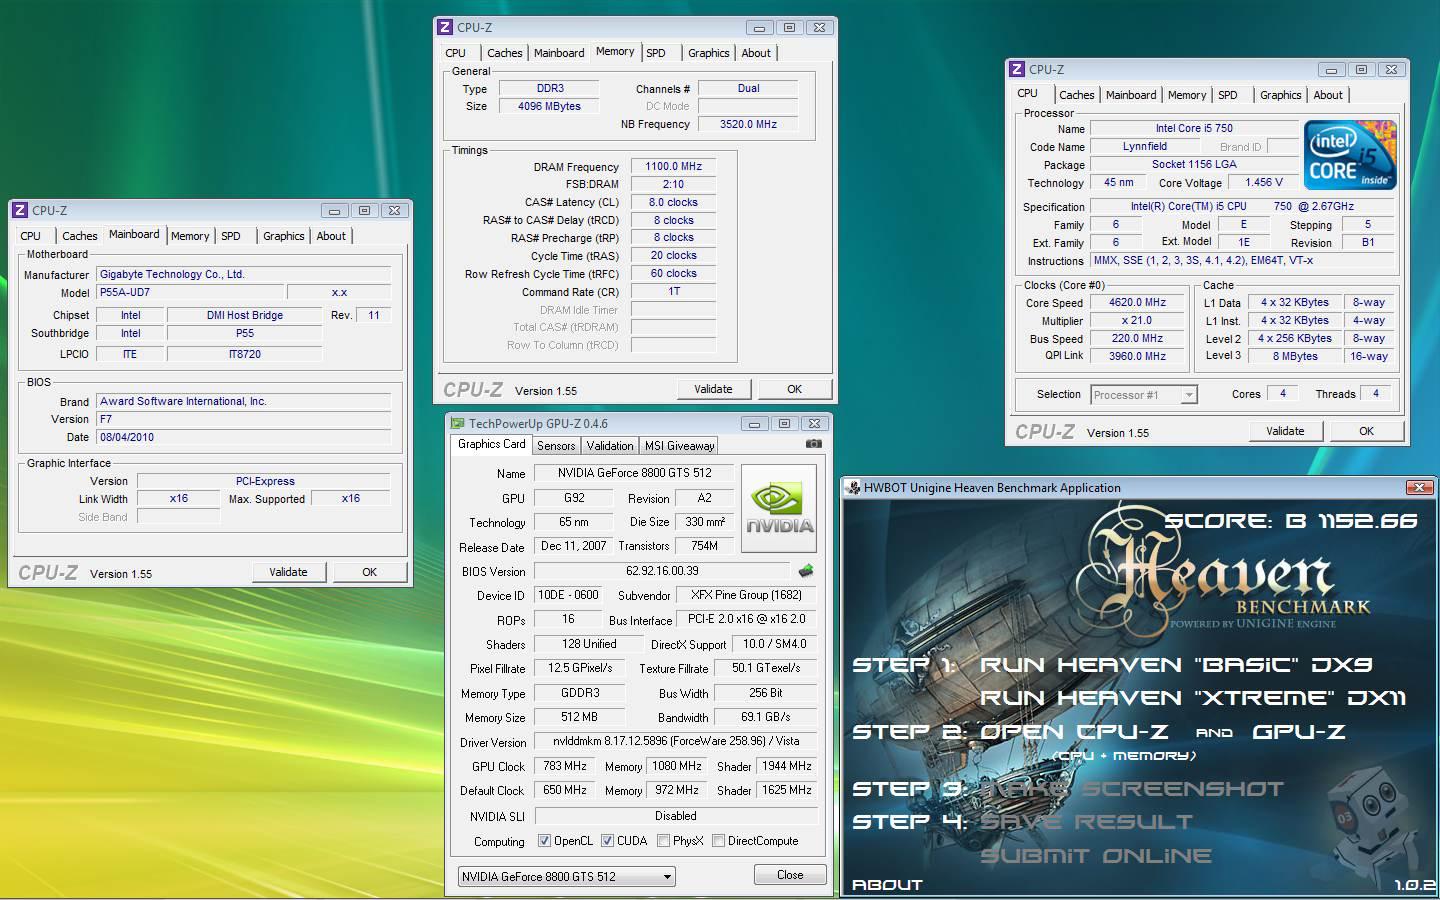Viewport: 1440px width, 900px height.
Task: Click BIOS Version field 62.92.16.00.39
Action: coord(662,571)
